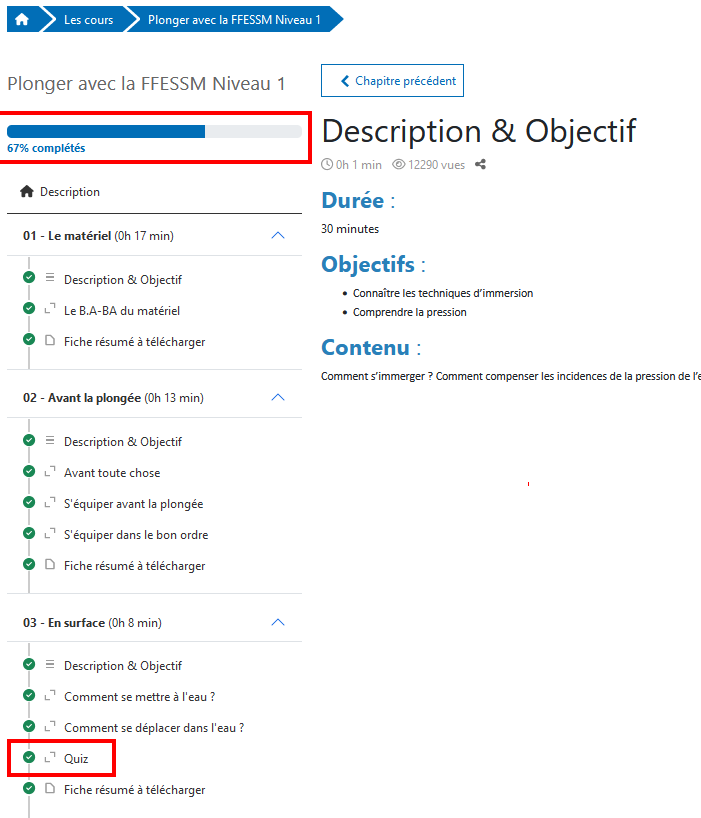The width and height of the screenshot is (701, 818).
Task: Collapse chapter 03 - En surface
Action: coord(278,622)
